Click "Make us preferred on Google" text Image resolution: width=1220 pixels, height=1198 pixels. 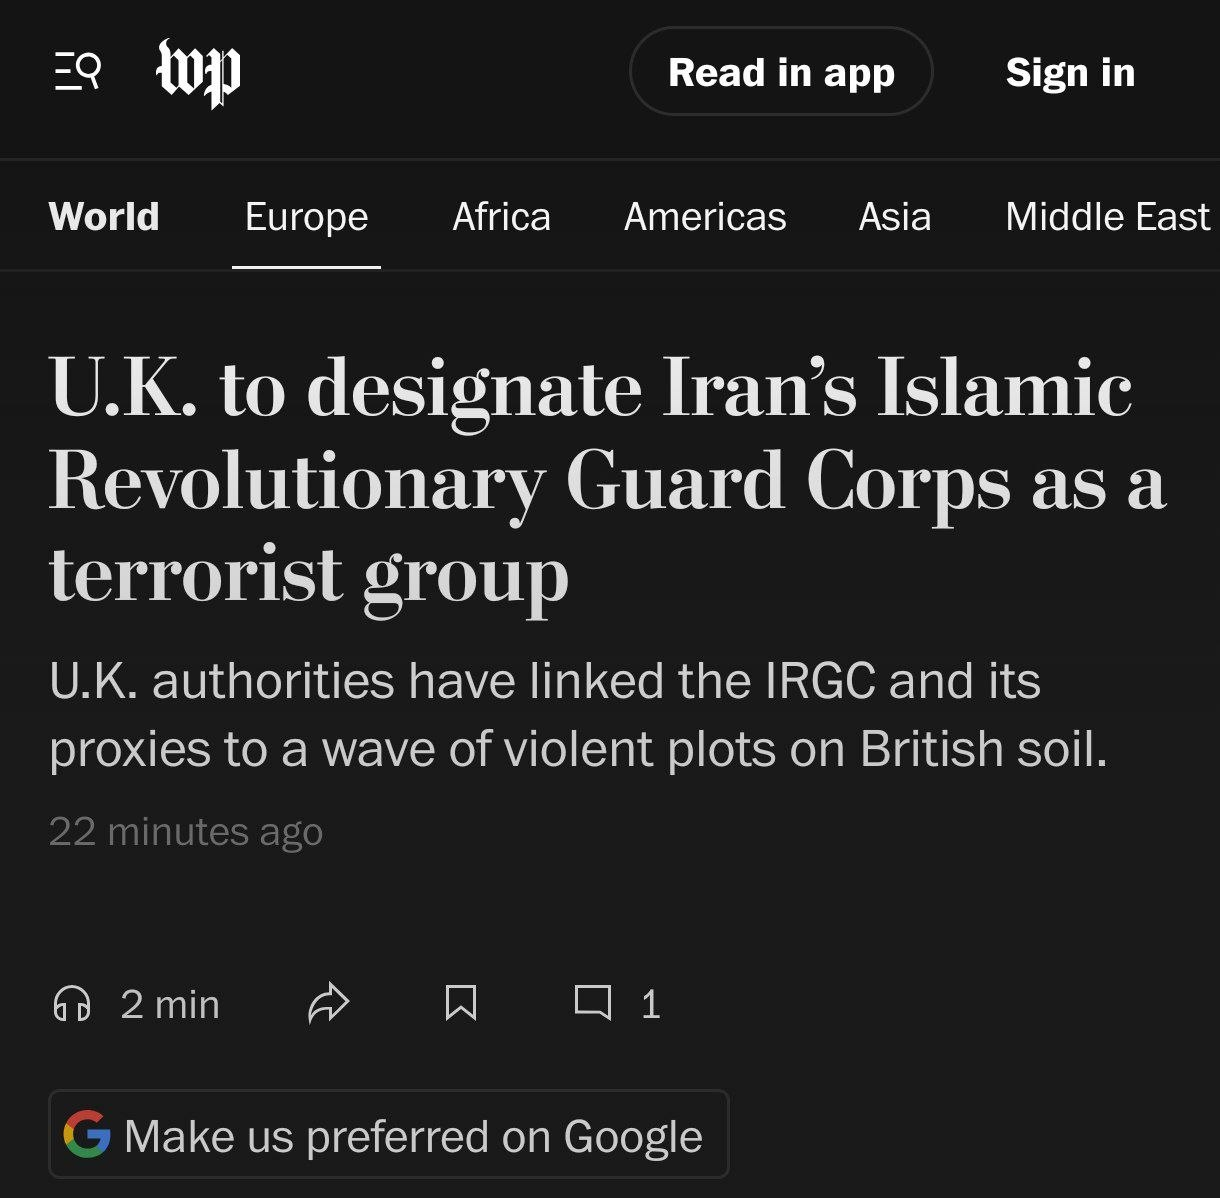coord(413,1136)
